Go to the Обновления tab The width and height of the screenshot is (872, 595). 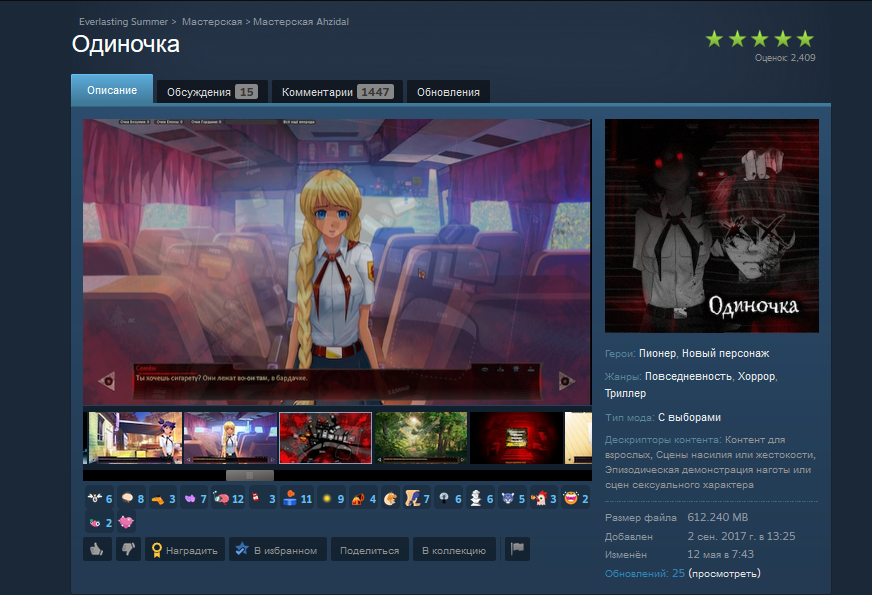pyautogui.click(x=448, y=92)
